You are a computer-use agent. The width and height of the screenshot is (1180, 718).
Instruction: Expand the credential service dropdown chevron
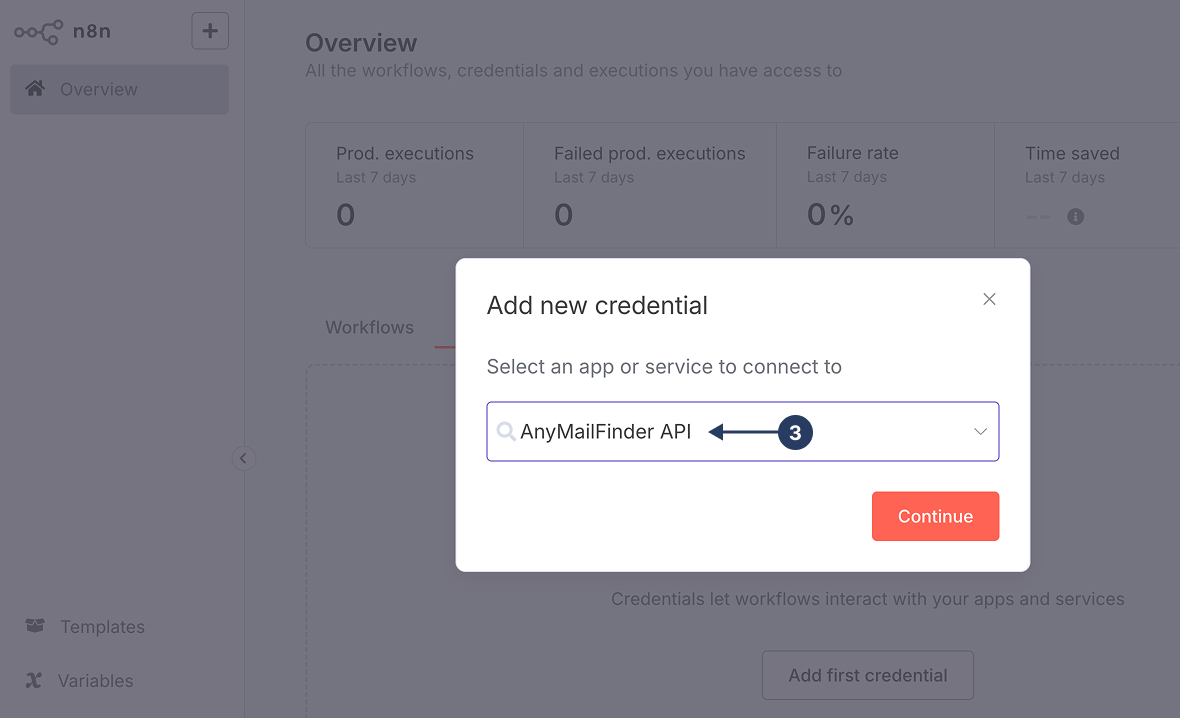[979, 431]
